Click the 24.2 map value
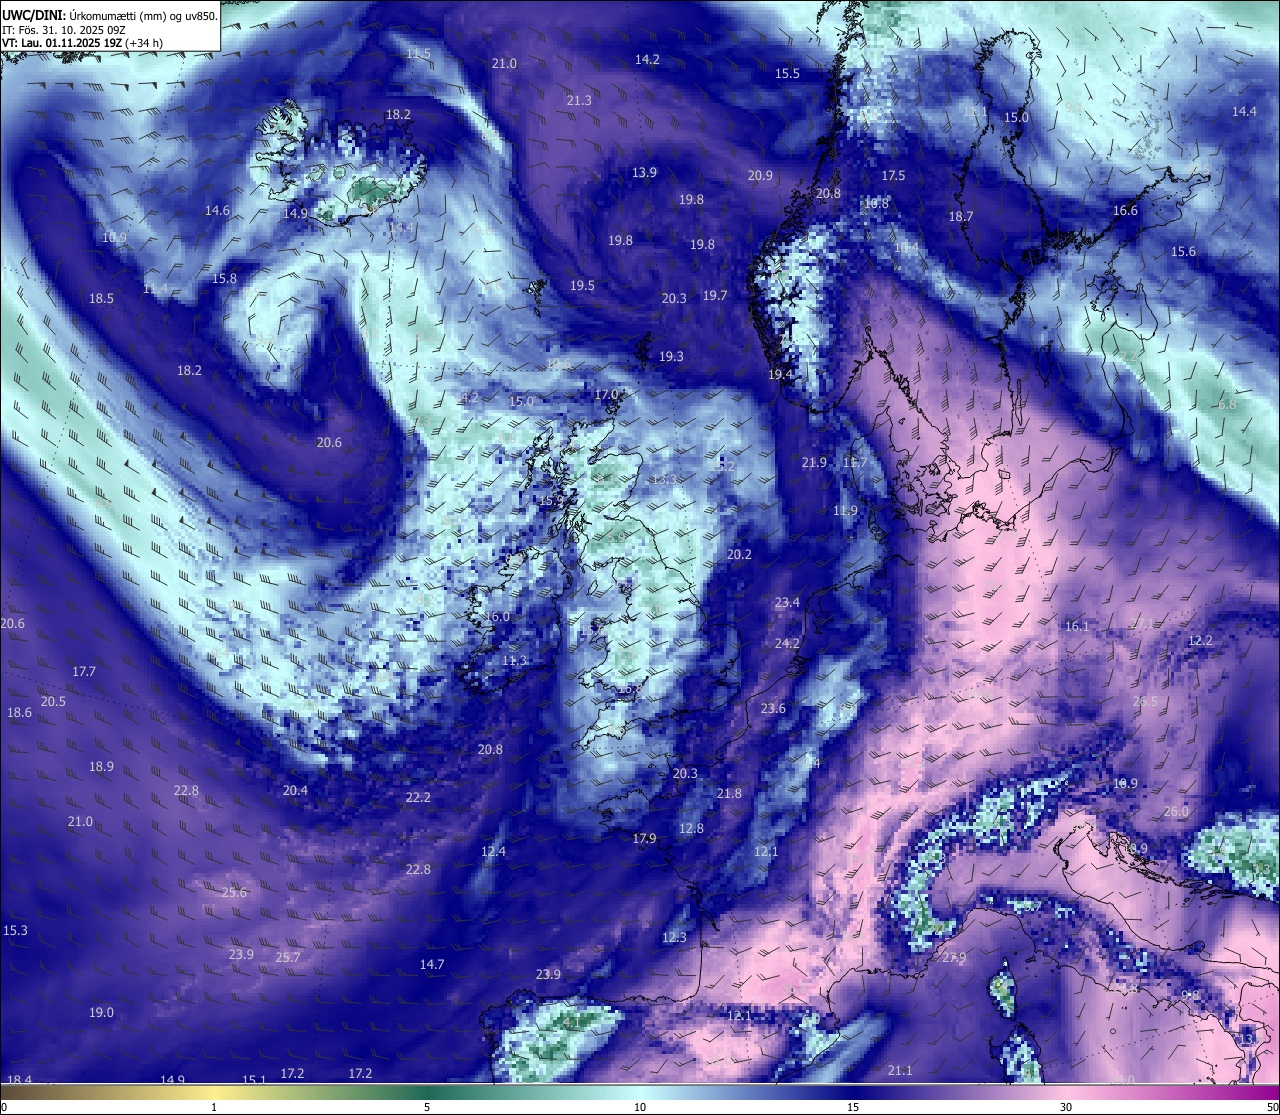 [x=787, y=644]
